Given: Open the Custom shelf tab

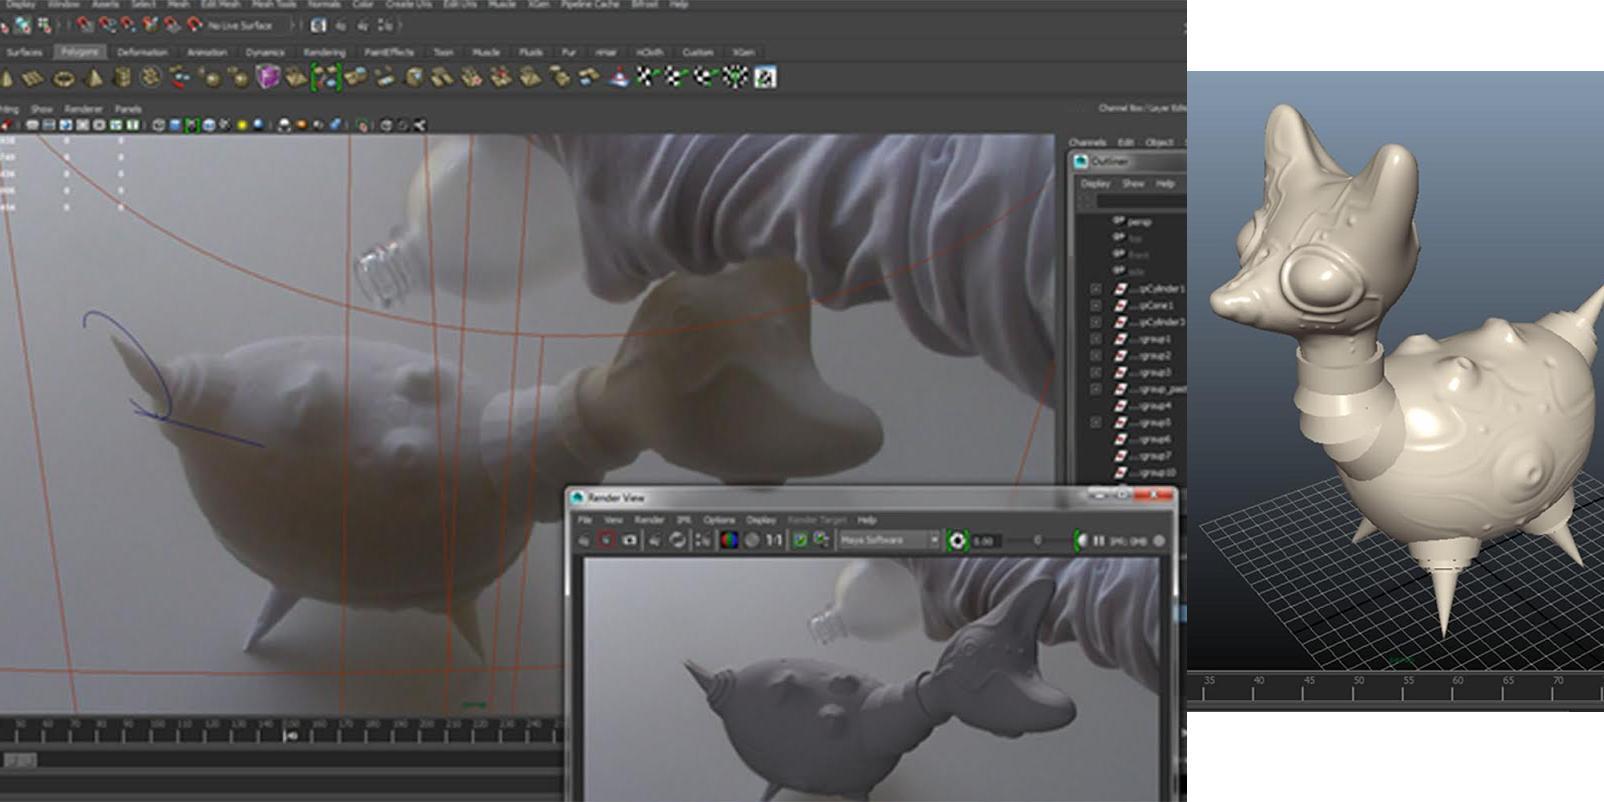Looking at the screenshot, I should tap(698, 52).
